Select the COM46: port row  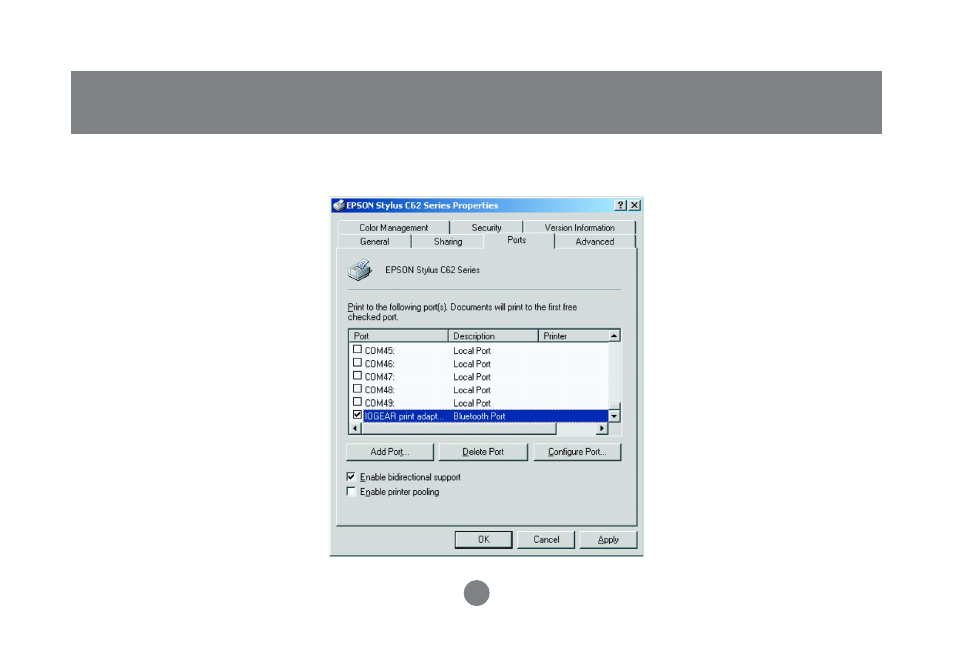479,364
